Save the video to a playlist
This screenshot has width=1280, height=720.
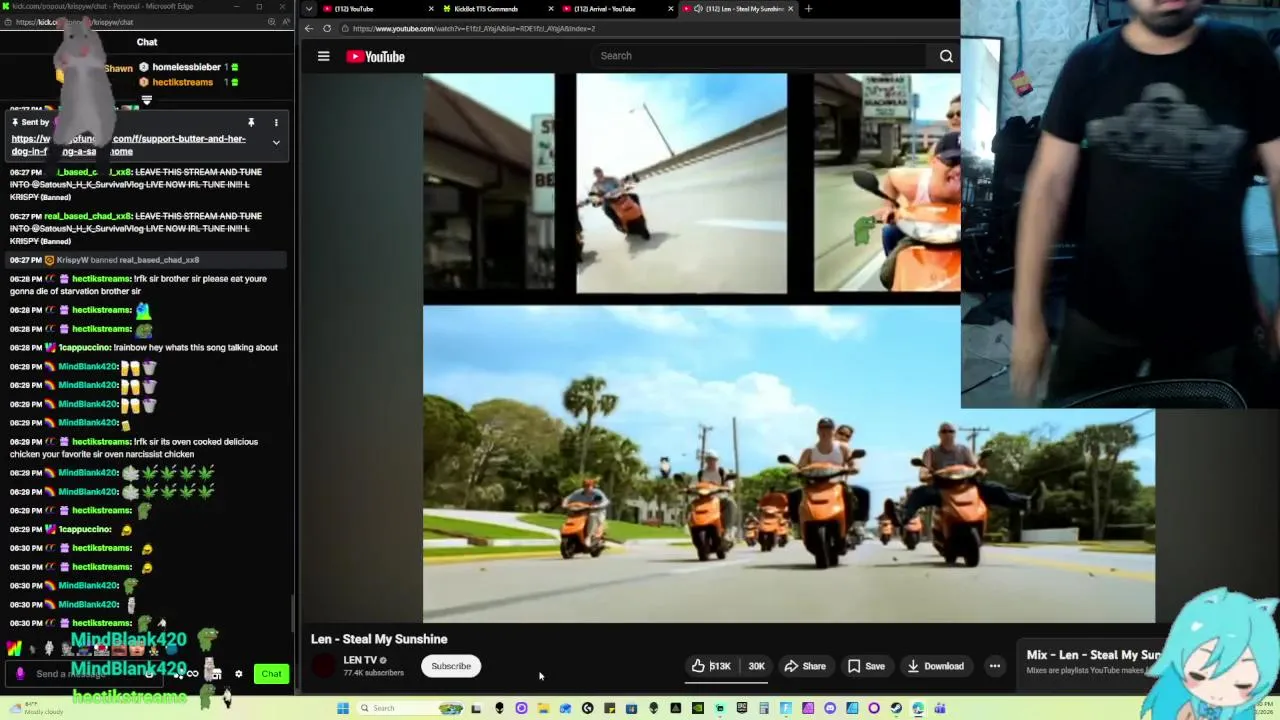(866, 666)
